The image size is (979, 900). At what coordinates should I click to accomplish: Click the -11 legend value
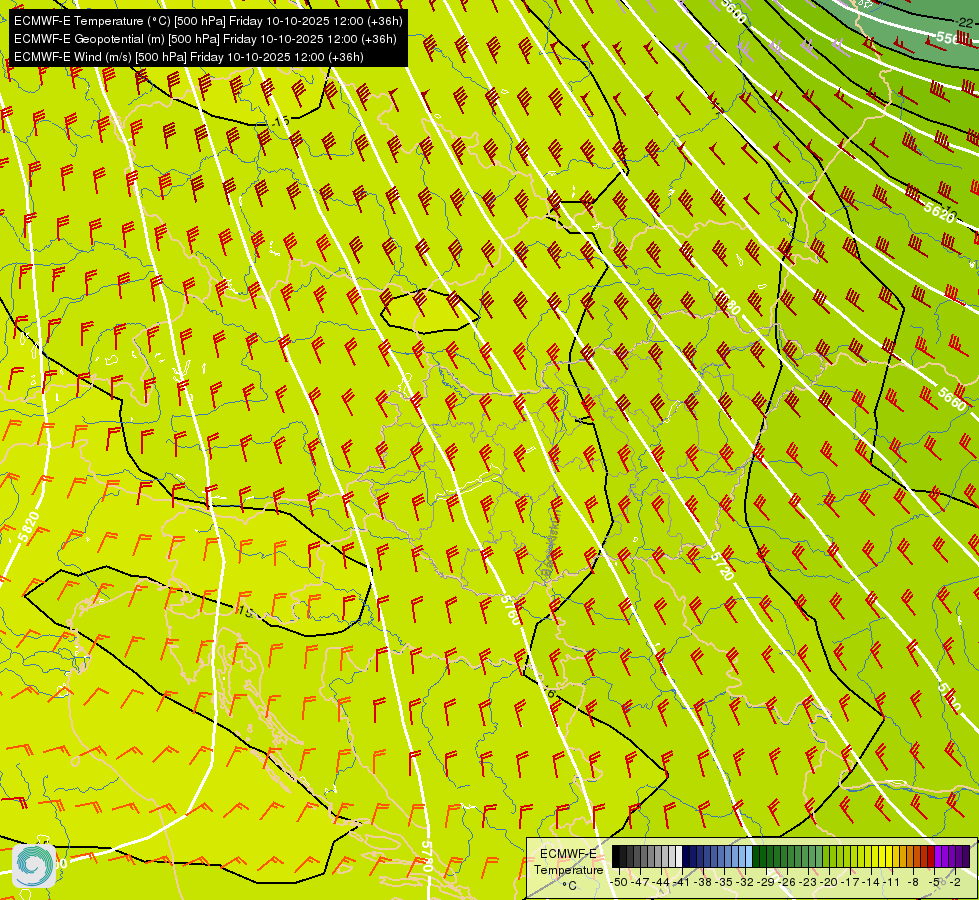pyautogui.click(x=891, y=882)
